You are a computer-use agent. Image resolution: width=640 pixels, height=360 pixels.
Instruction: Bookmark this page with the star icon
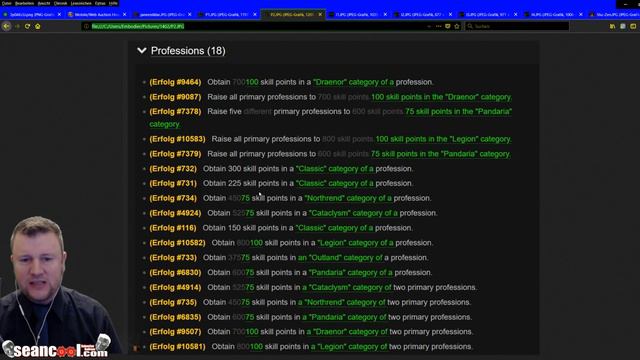[x=457, y=26]
